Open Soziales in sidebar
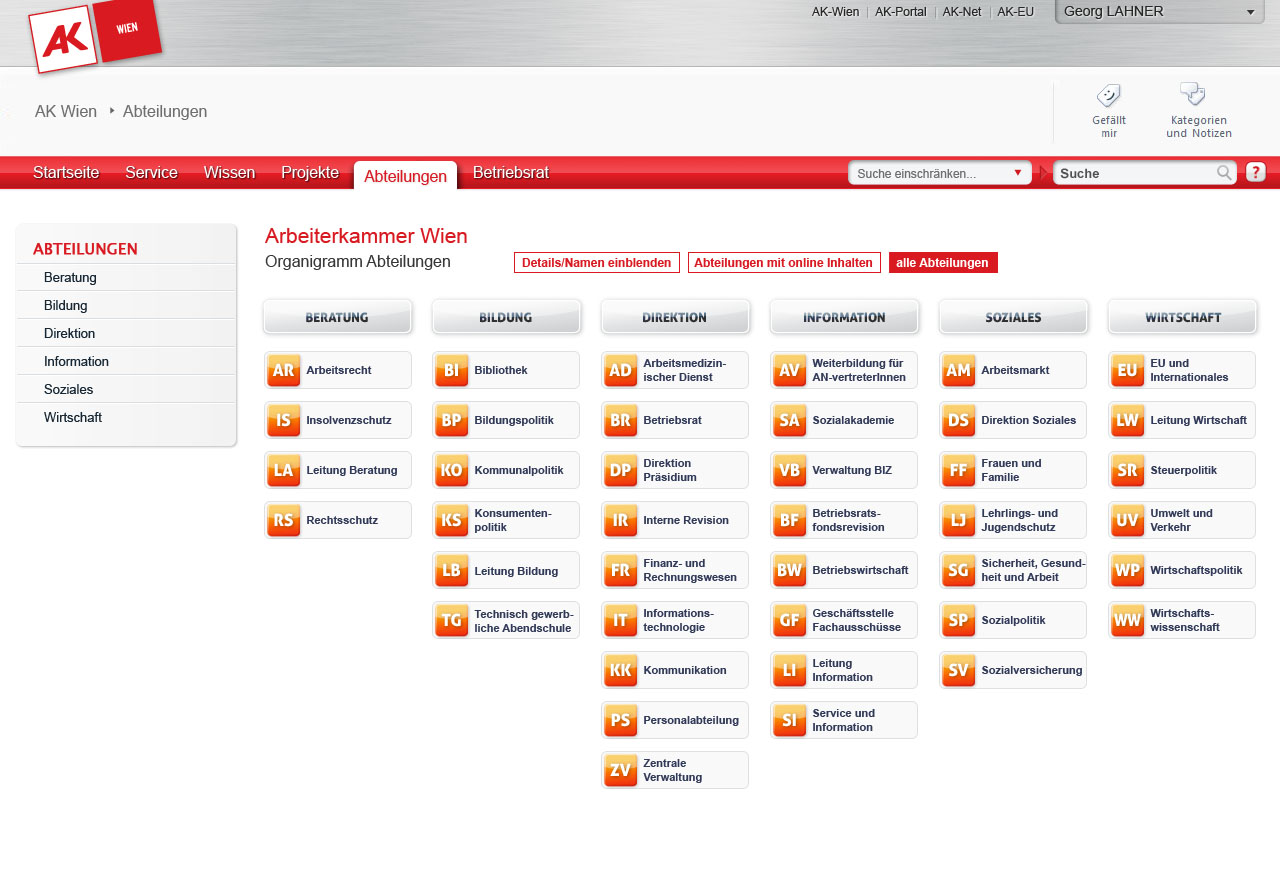This screenshot has width=1280, height=880. [126, 389]
